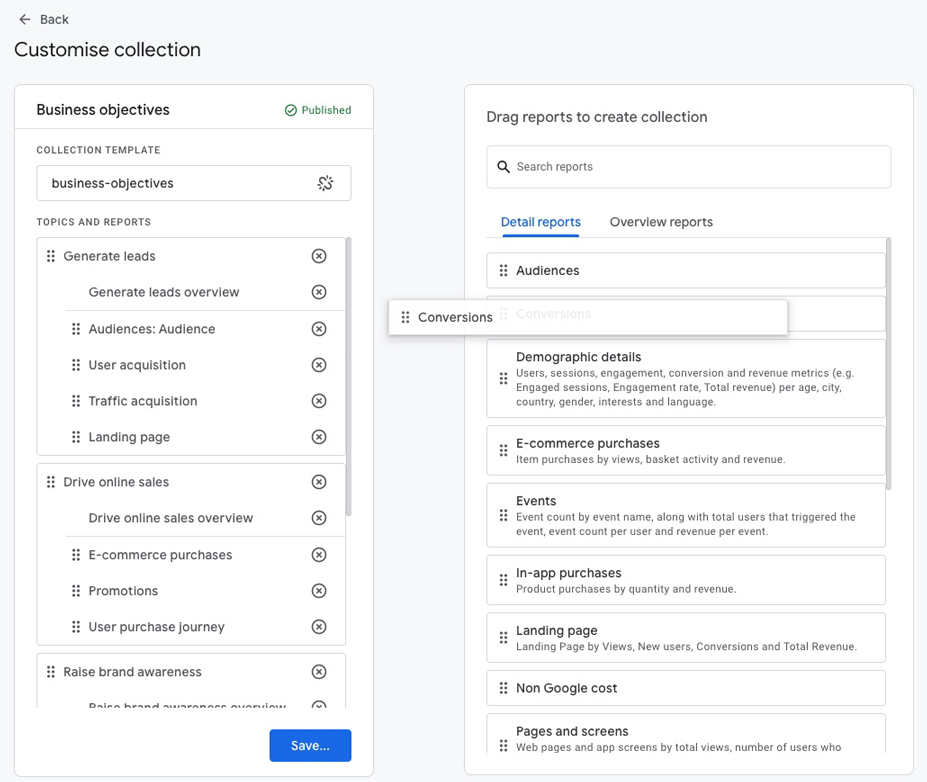Remove the Generate leads topic
Image resolution: width=927 pixels, height=782 pixels.
click(319, 256)
